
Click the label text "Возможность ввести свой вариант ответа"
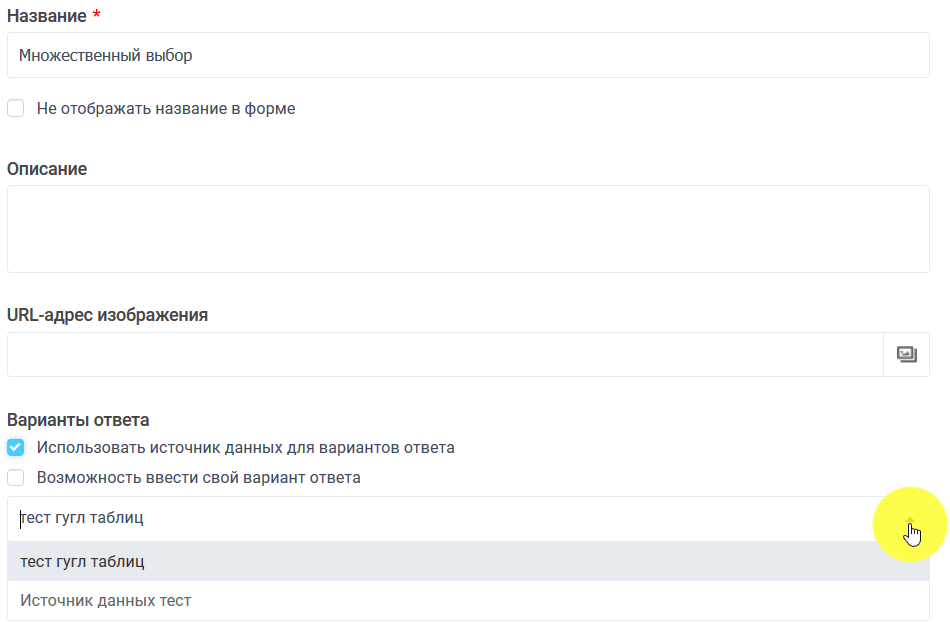[199, 478]
